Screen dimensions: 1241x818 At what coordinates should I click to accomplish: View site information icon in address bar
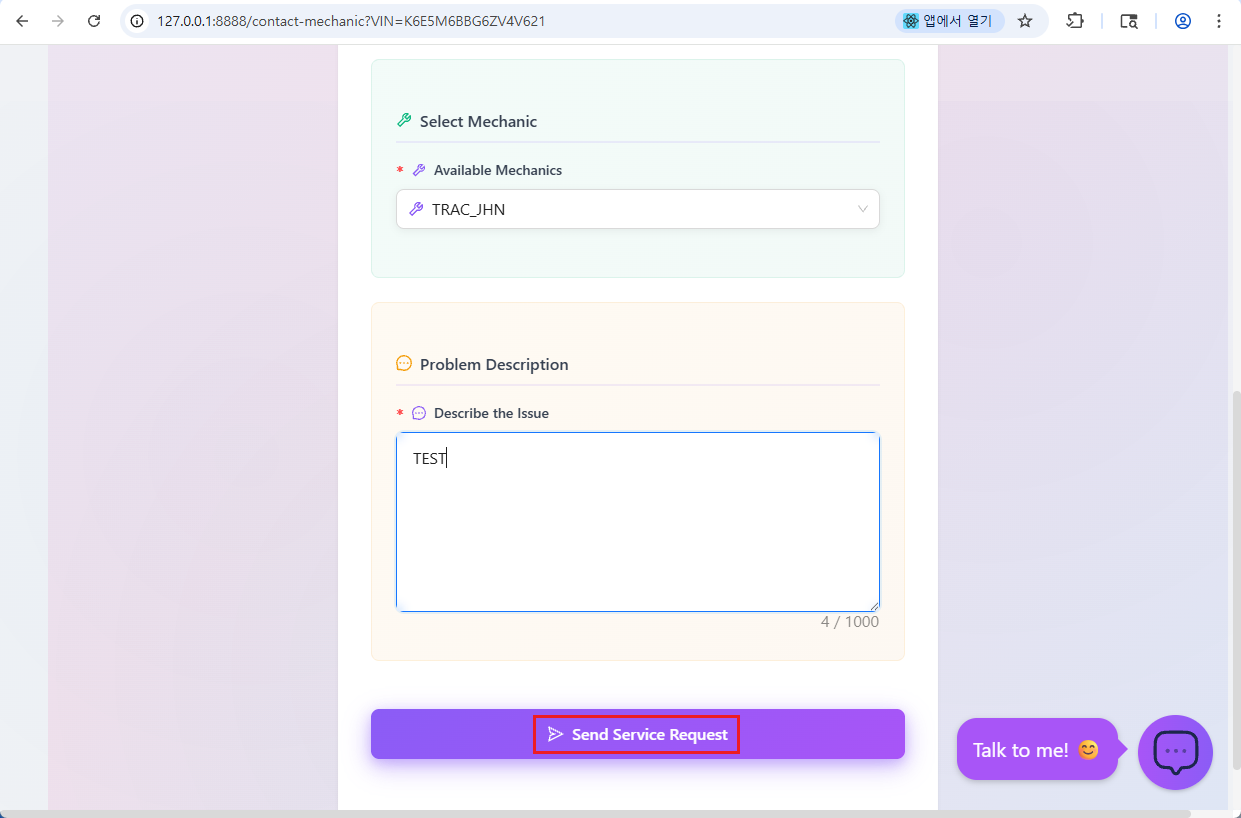pos(138,21)
